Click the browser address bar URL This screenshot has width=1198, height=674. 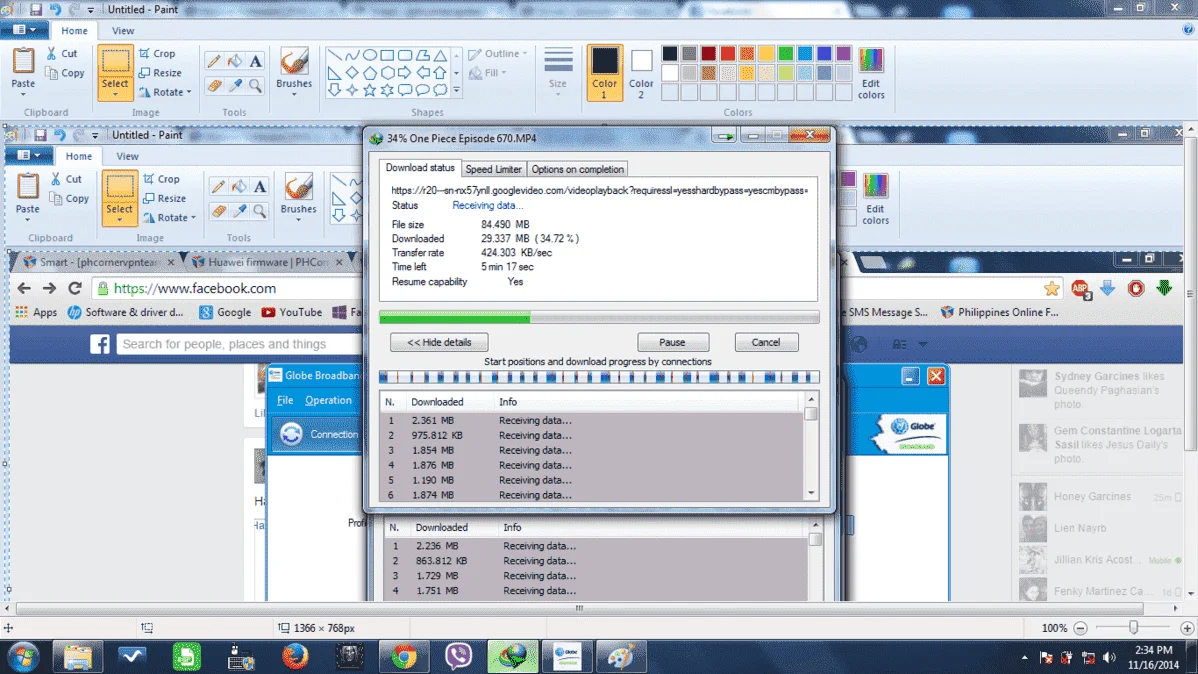(x=195, y=288)
